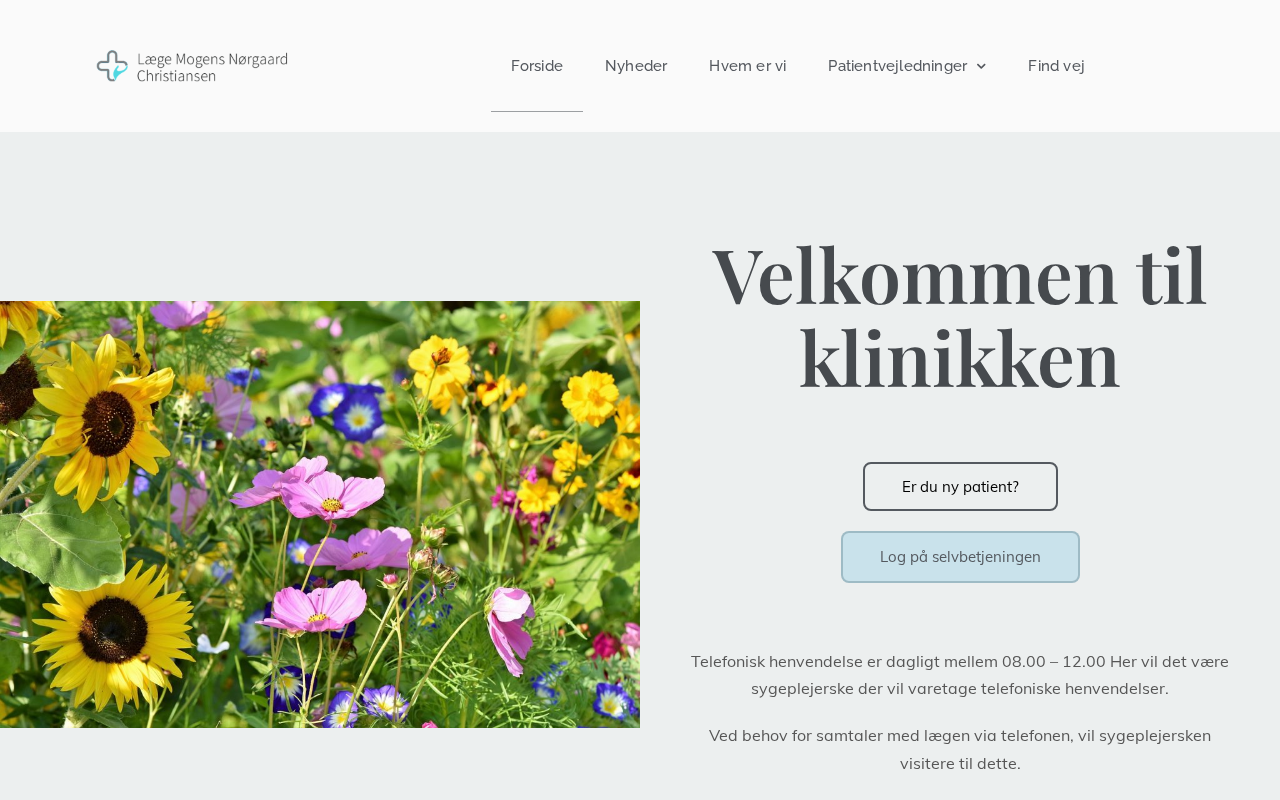
Task: Go to the Forside menu item
Action: (537, 66)
